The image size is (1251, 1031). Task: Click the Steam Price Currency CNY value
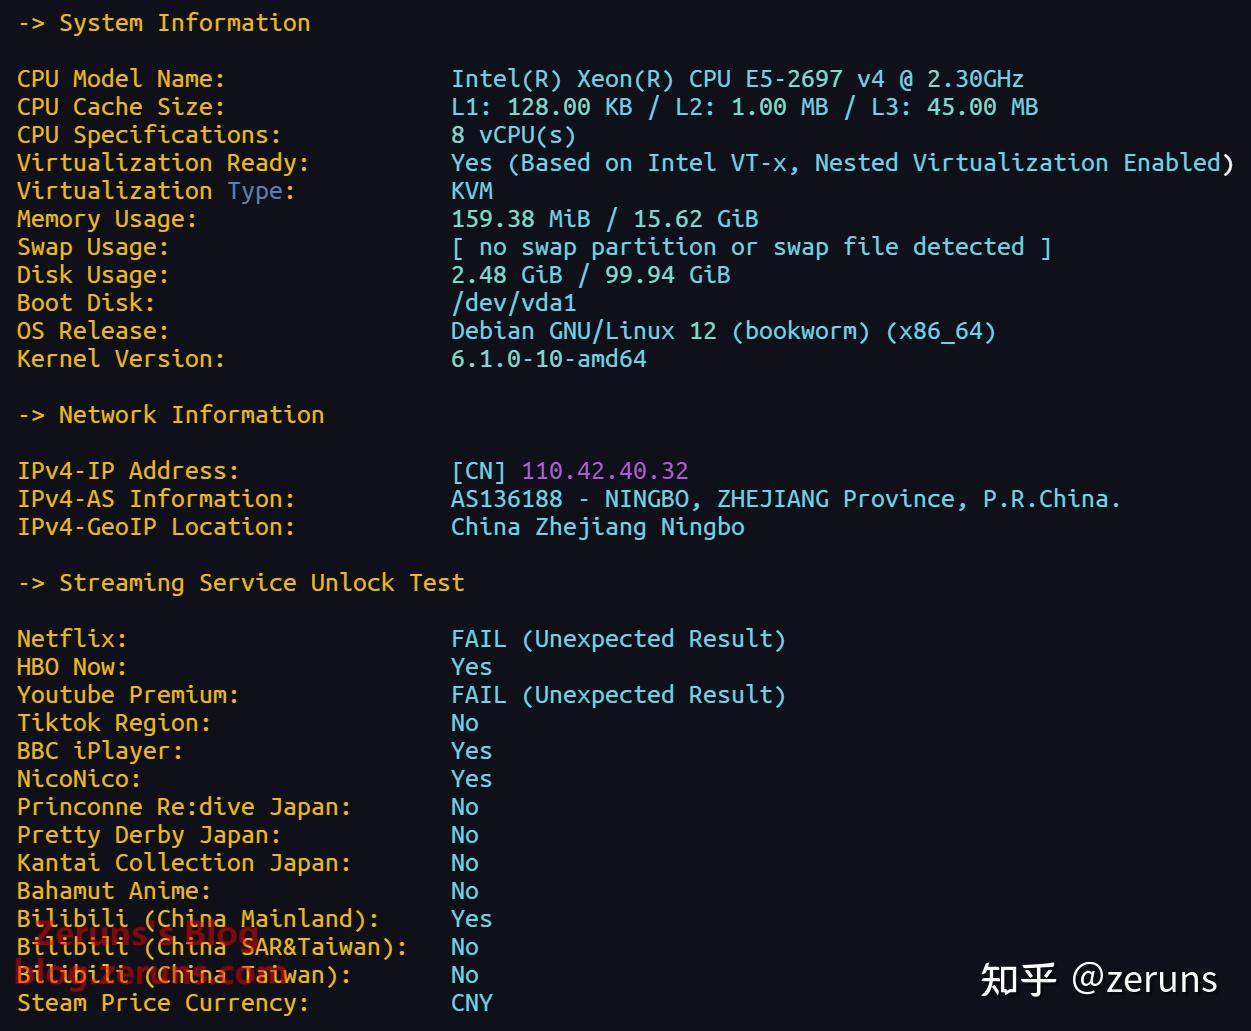[x=472, y=1003]
